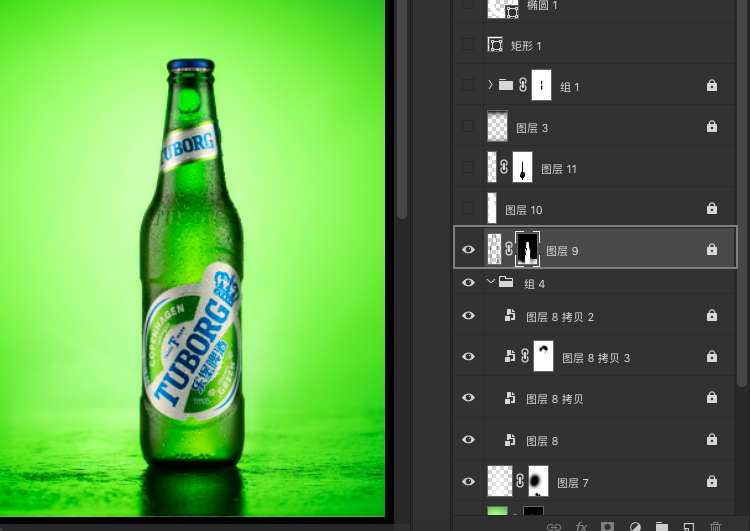Click lock icon on 图层 8 拷贝 3
This screenshot has height=531, width=750.
pyautogui.click(x=712, y=356)
